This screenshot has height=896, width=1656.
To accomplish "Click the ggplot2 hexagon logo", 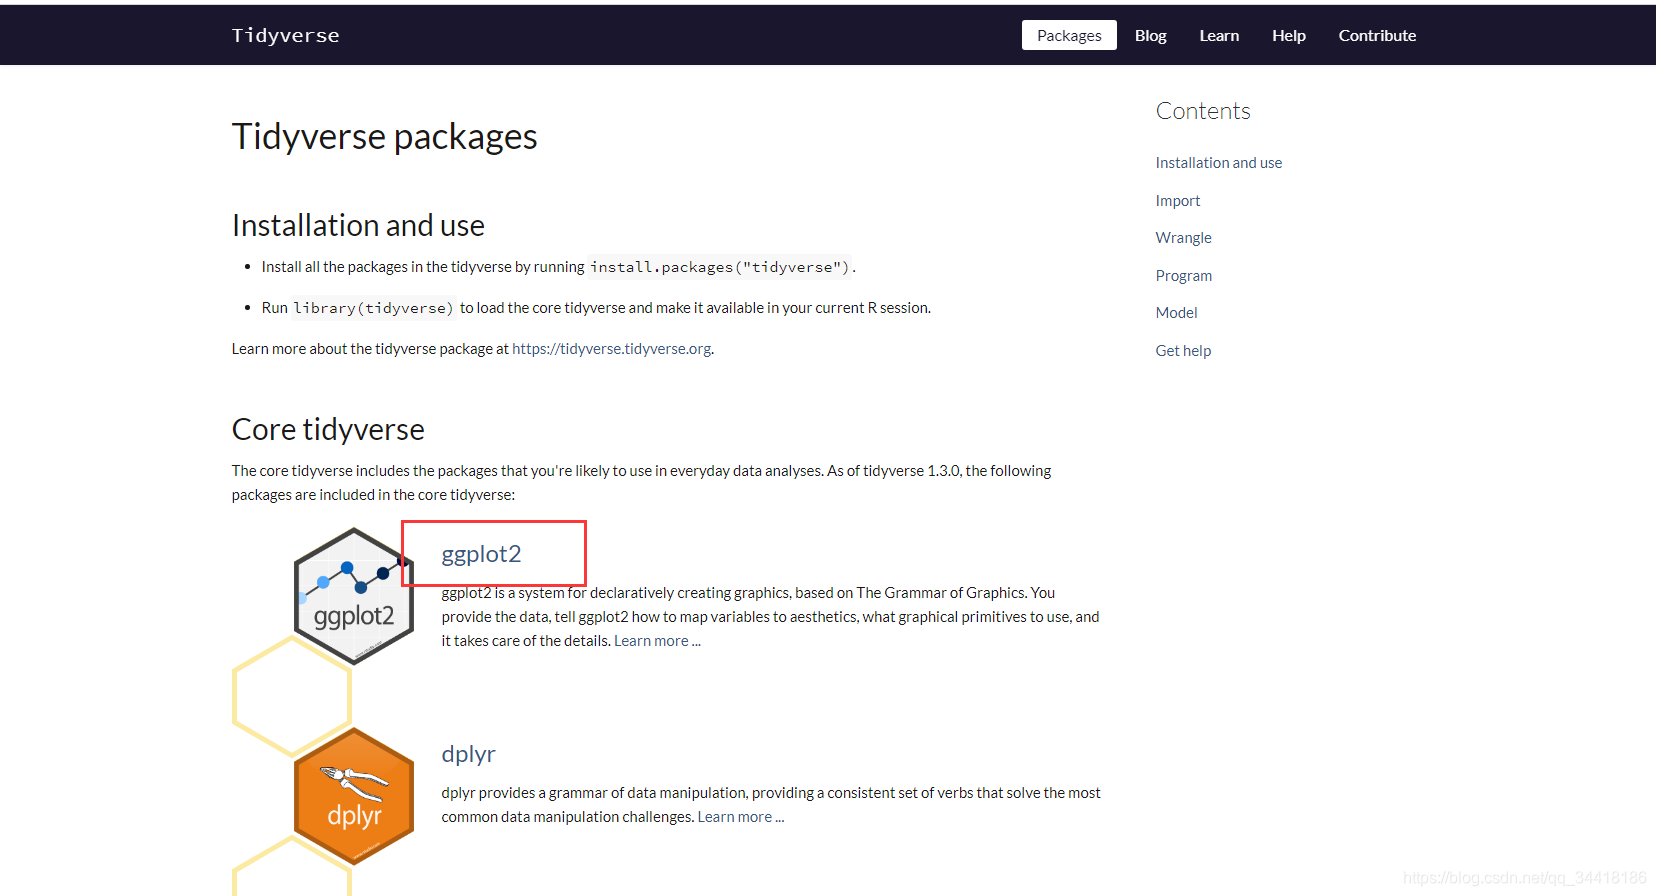I will 354,596.
